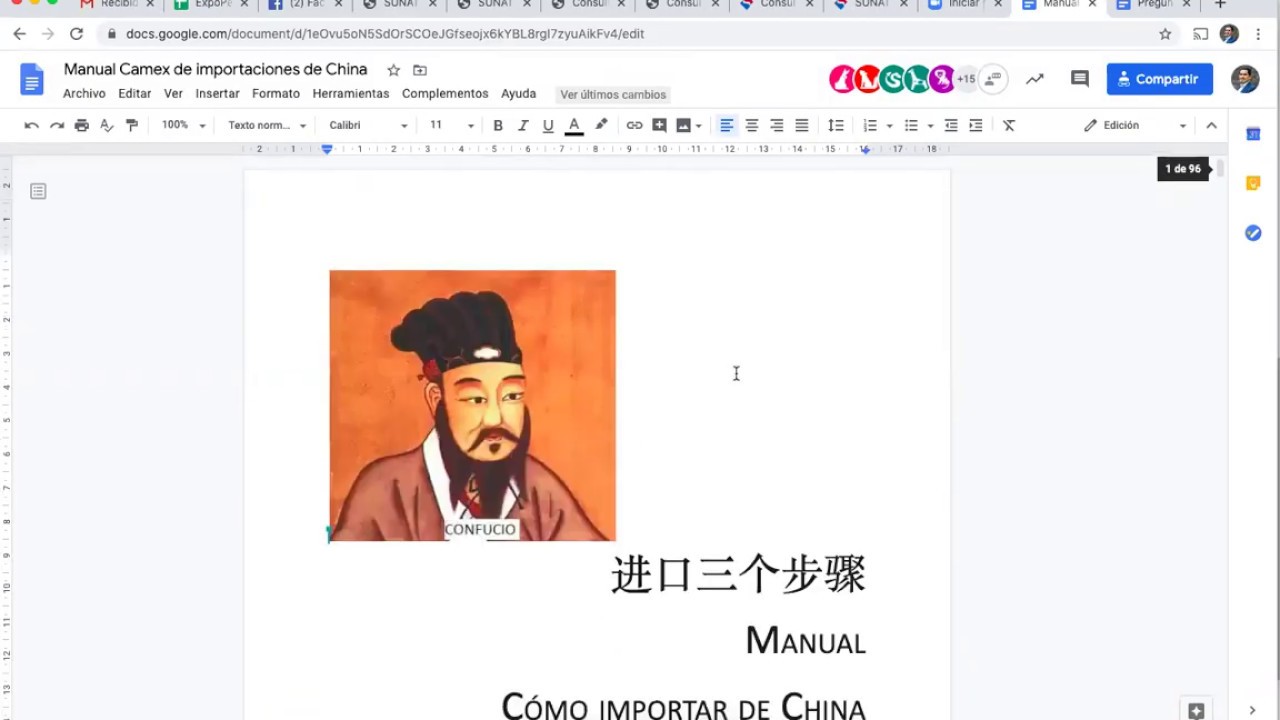Open the Archivo menu
The height and width of the screenshot is (720, 1280).
(x=84, y=94)
